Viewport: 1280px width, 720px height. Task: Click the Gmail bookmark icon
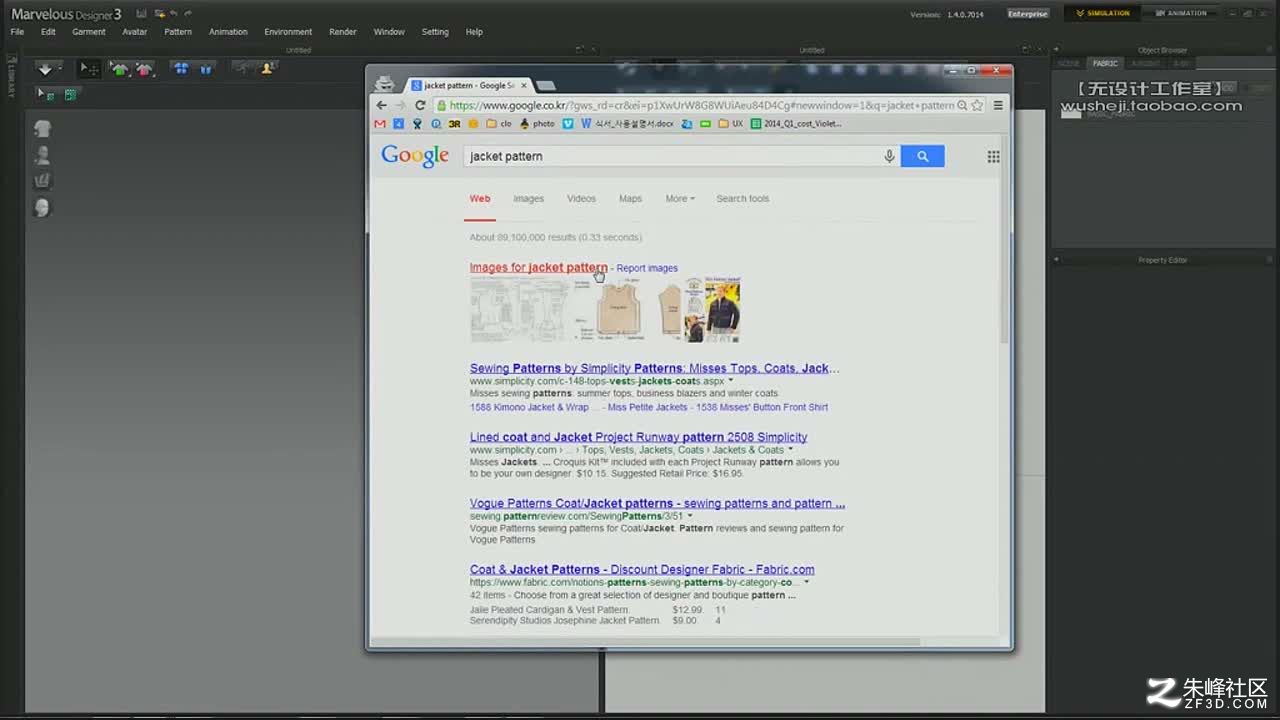(x=380, y=124)
